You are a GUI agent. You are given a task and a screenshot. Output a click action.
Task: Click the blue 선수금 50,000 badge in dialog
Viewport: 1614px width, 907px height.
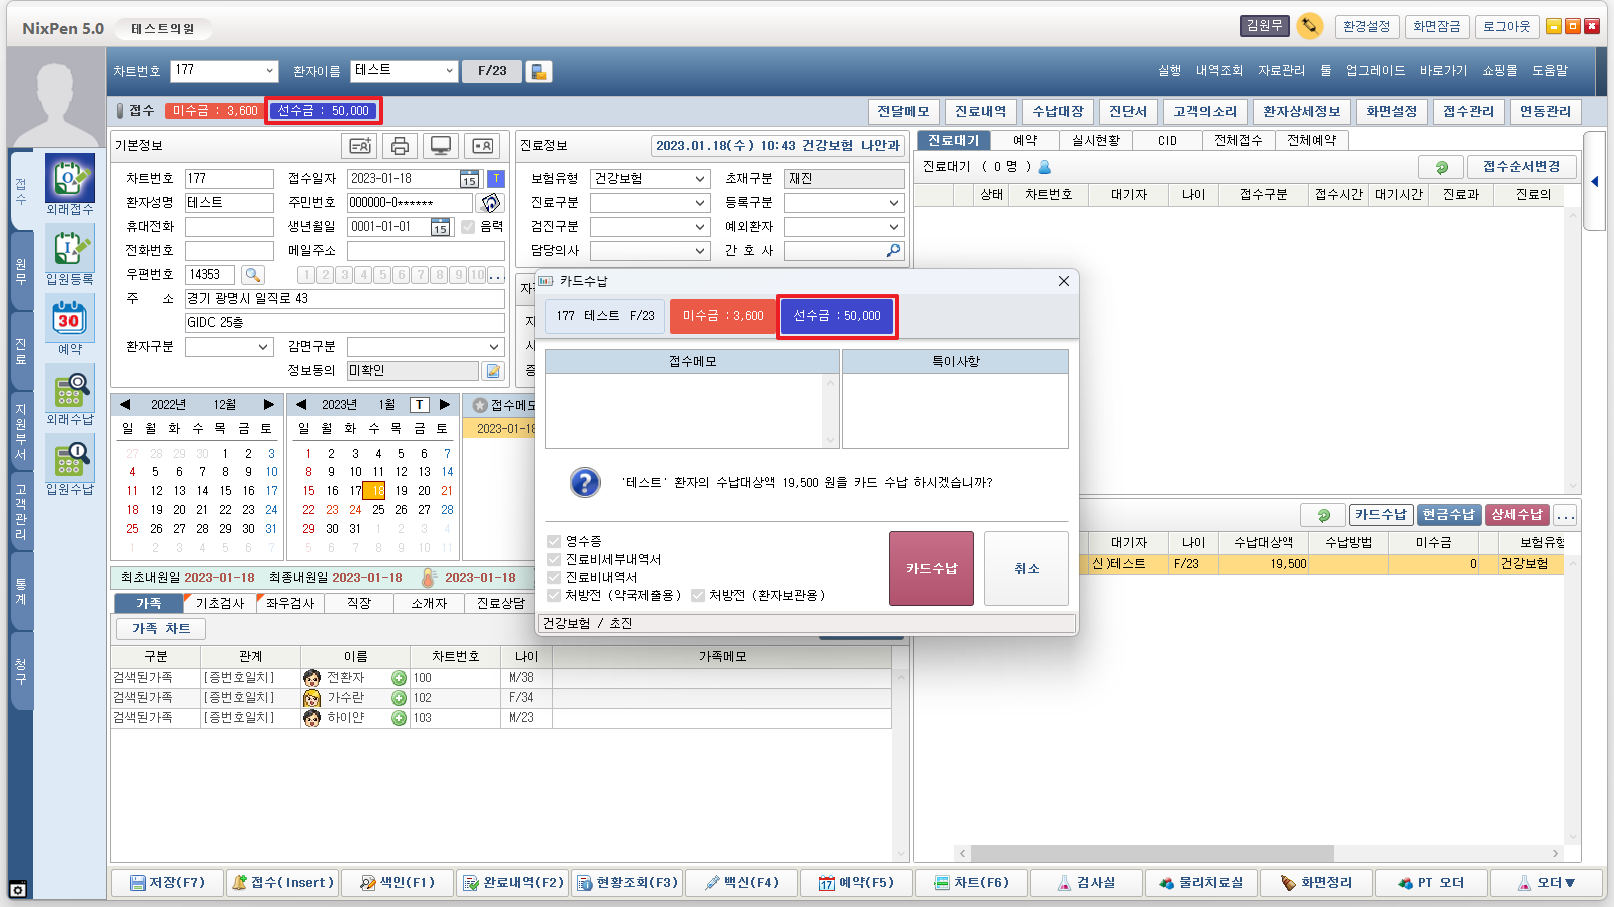[x=837, y=316]
